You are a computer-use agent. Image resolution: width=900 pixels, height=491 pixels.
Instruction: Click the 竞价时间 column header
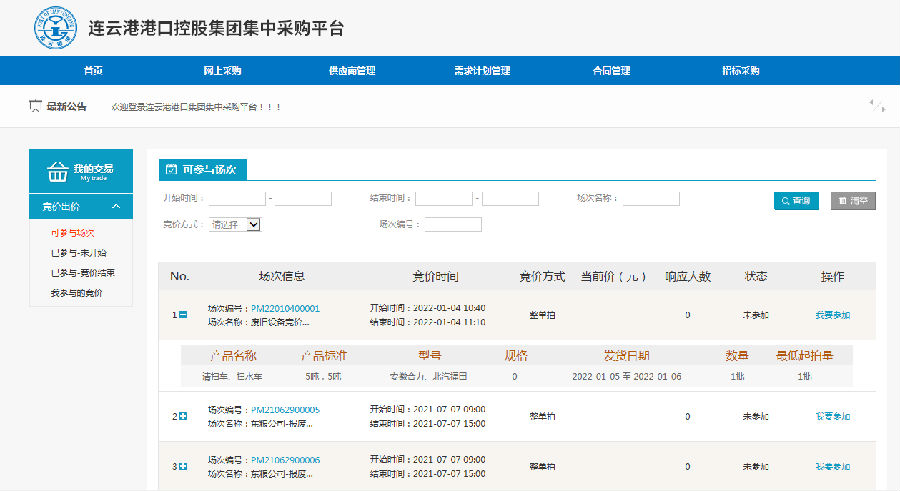(x=435, y=277)
